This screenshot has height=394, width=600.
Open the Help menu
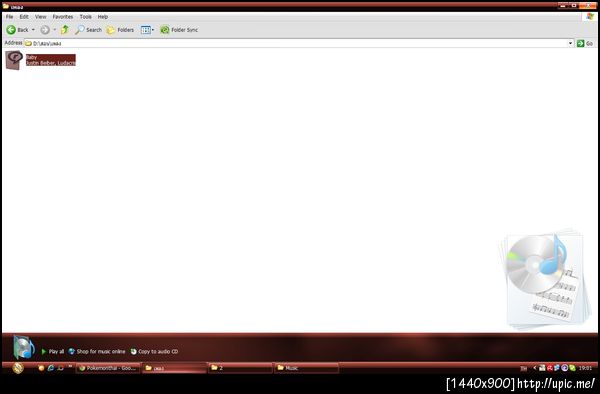click(x=103, y=17)
